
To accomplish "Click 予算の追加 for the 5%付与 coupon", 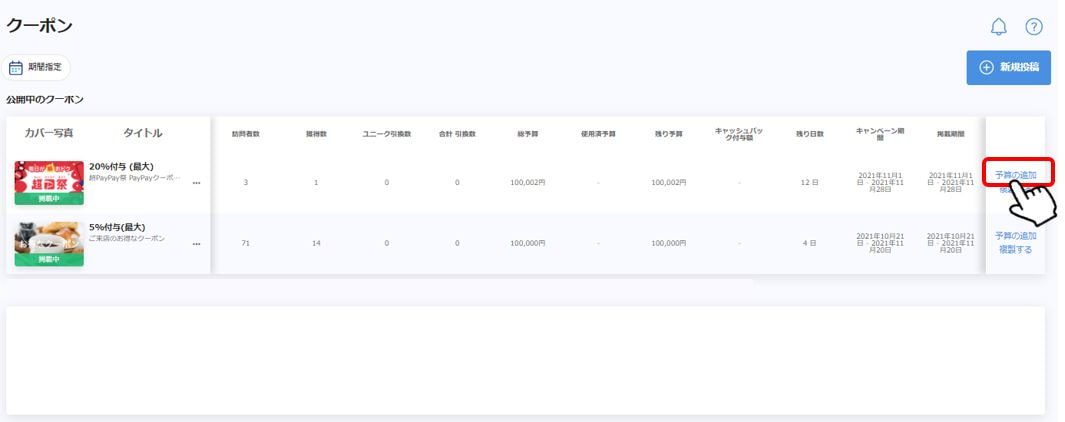I will 1015,236.
